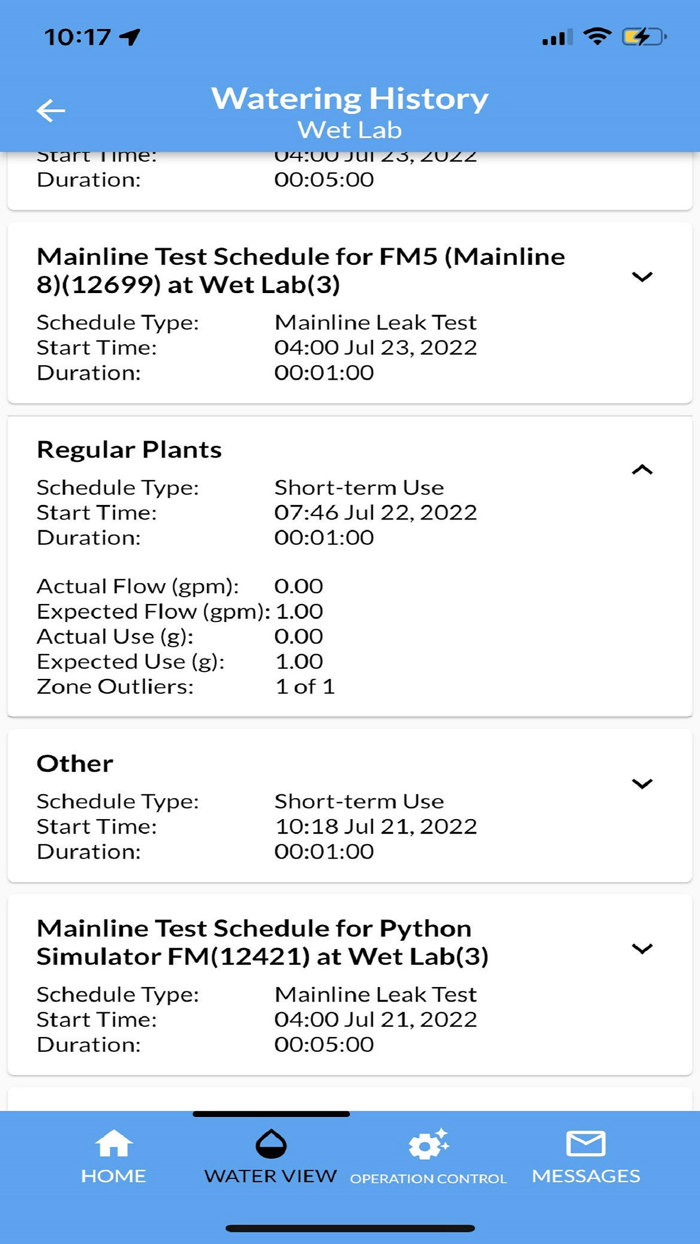Collapse the Regular Plants entry

point(642,469)
